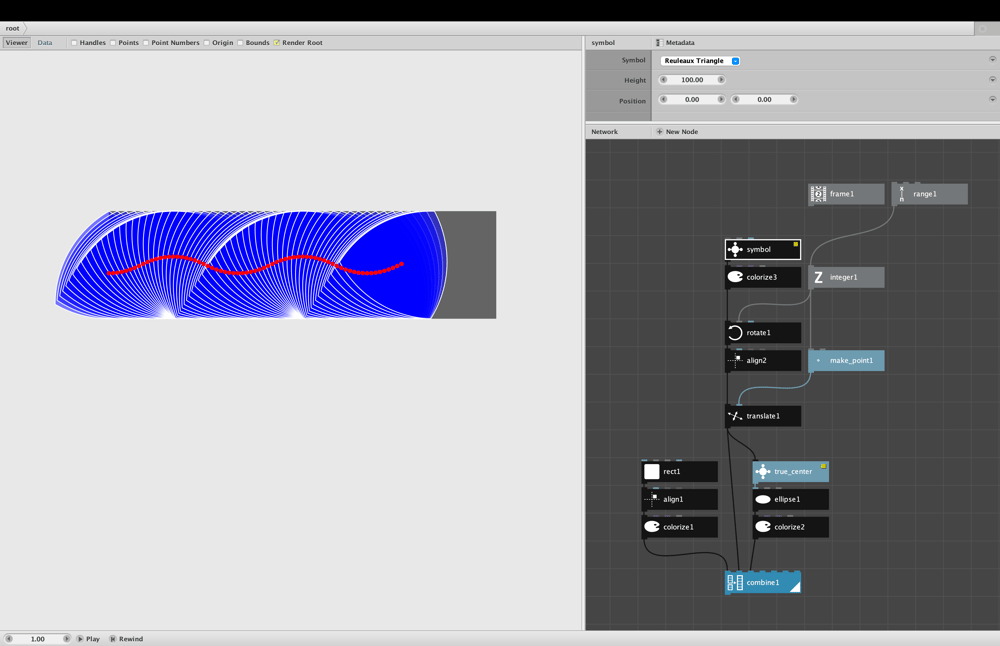Screen dimensions: 1000x646
Task: Click the frame number field showing 1.00
Action: tap(38, 638)
